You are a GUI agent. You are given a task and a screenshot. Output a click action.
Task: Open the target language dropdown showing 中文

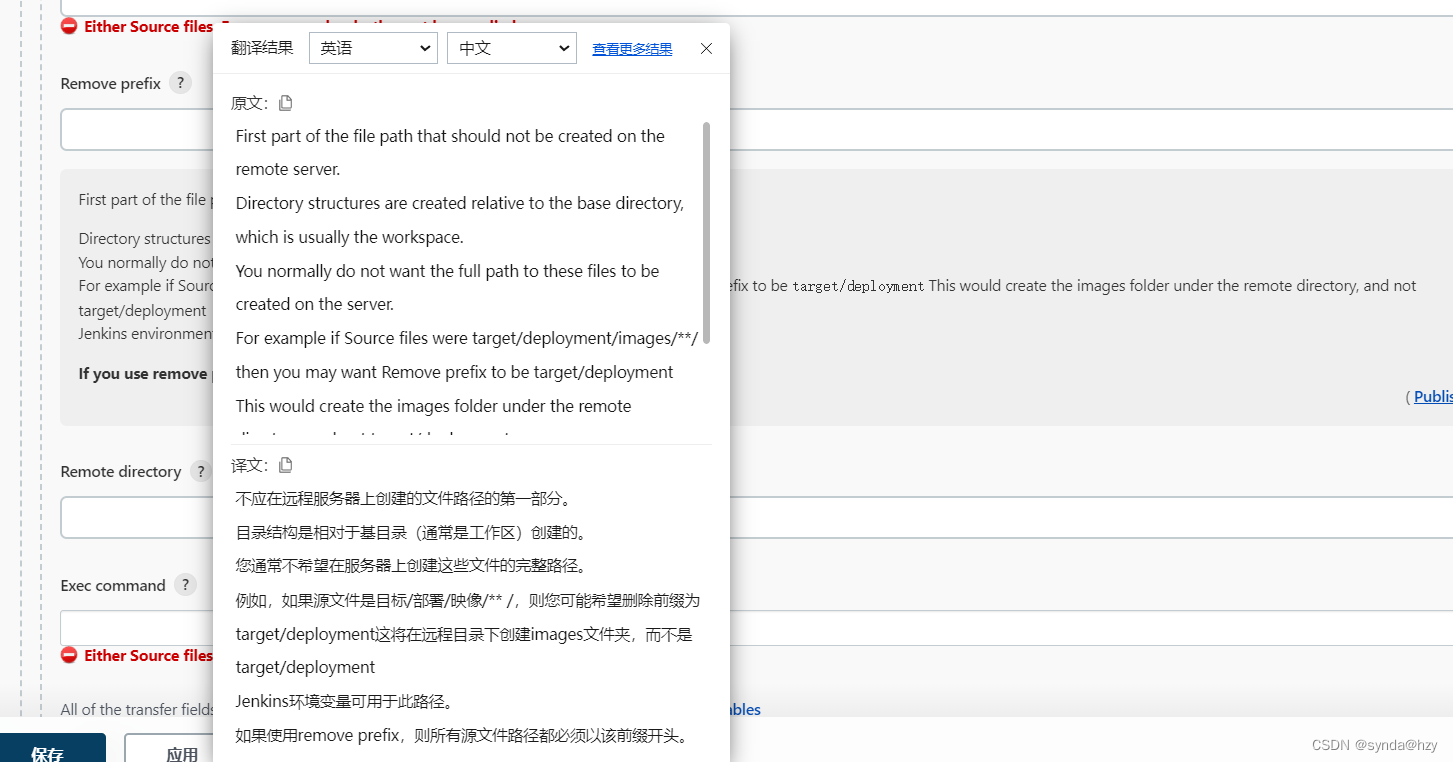point(512,48)
